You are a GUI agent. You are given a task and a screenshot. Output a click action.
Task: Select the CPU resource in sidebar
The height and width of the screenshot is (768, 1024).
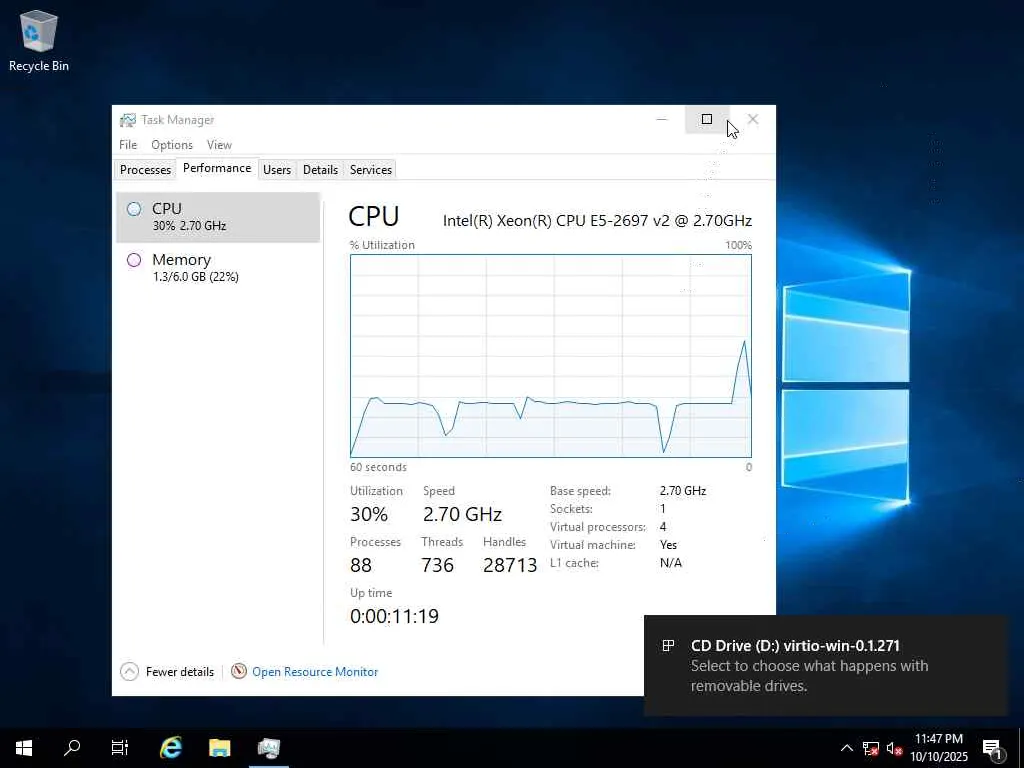pyautogui.click(x=218, y=217)
